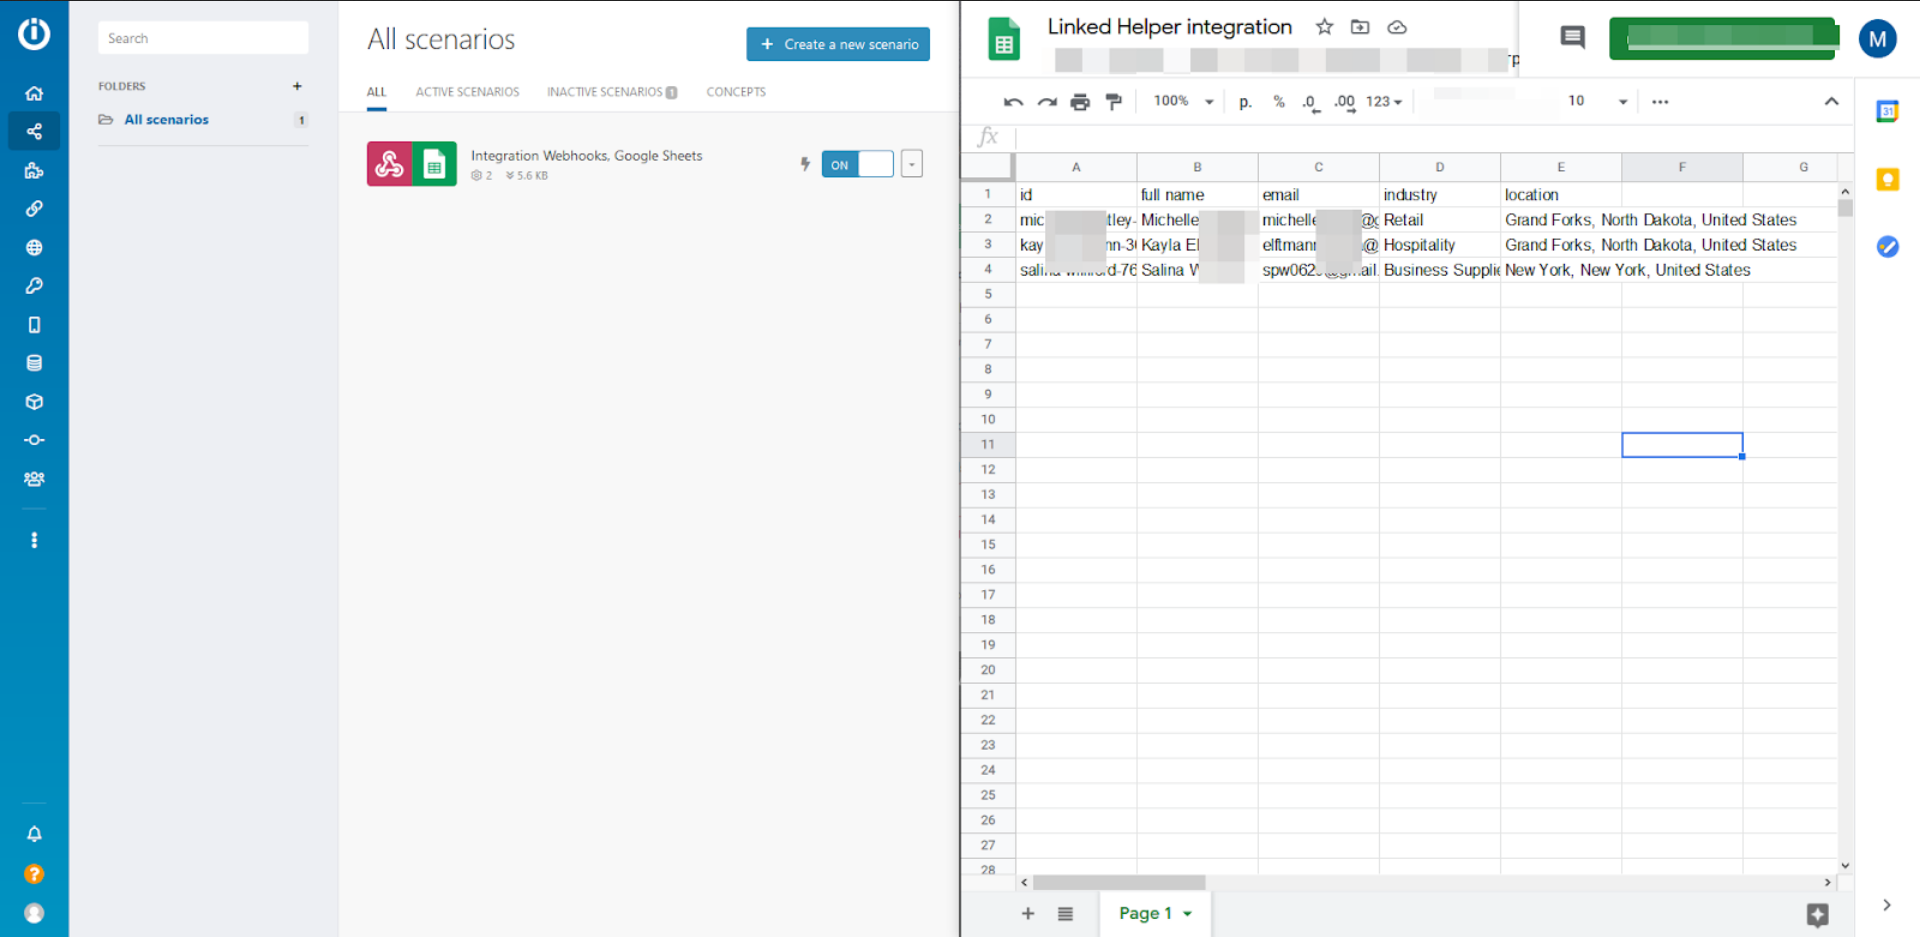Open the scenario options dropdown arrow

[x=911, y=165]
